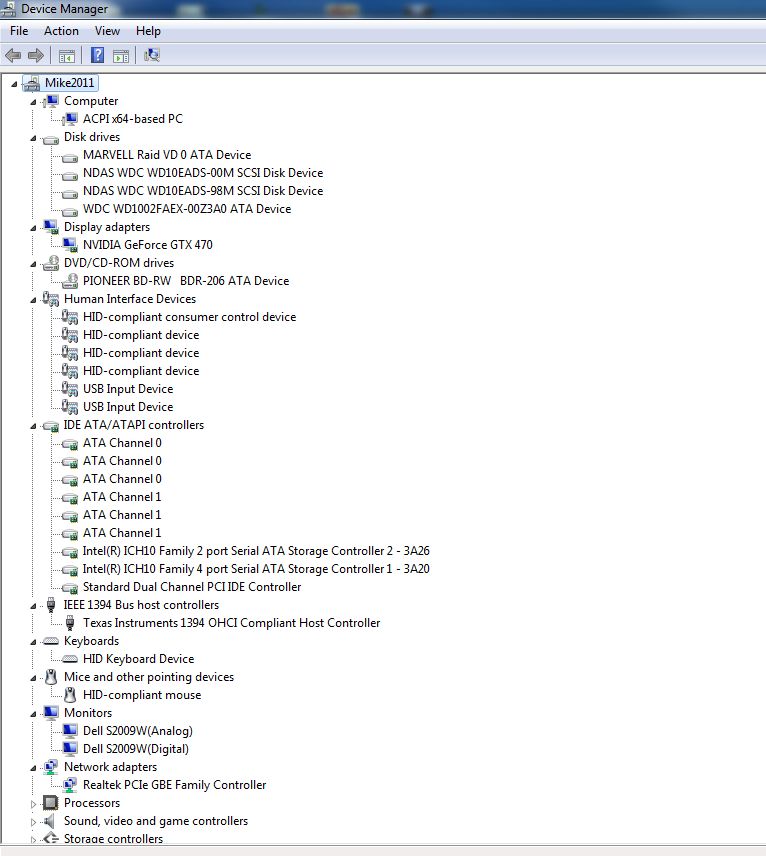Viewport: 766px width, 856px height.
Task: Click the Storage controllers category icon
Action: pyautogui.click(x=51, y=838)
